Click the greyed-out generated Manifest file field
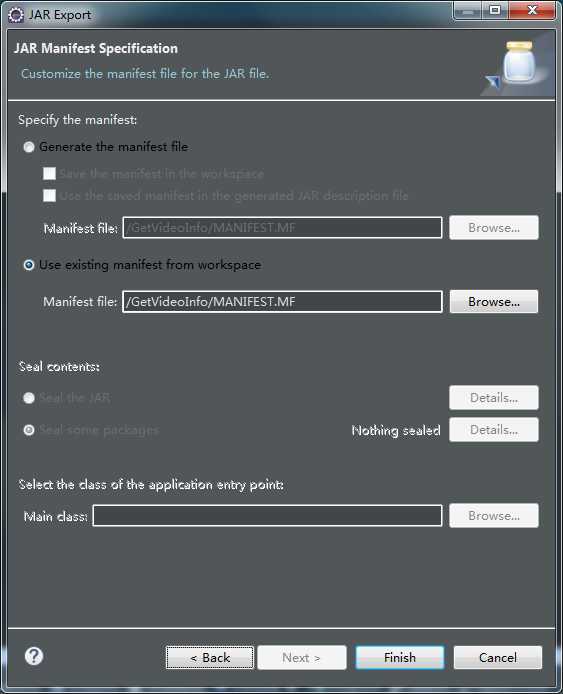The image size is (563, 694). (x=282, y=227)
